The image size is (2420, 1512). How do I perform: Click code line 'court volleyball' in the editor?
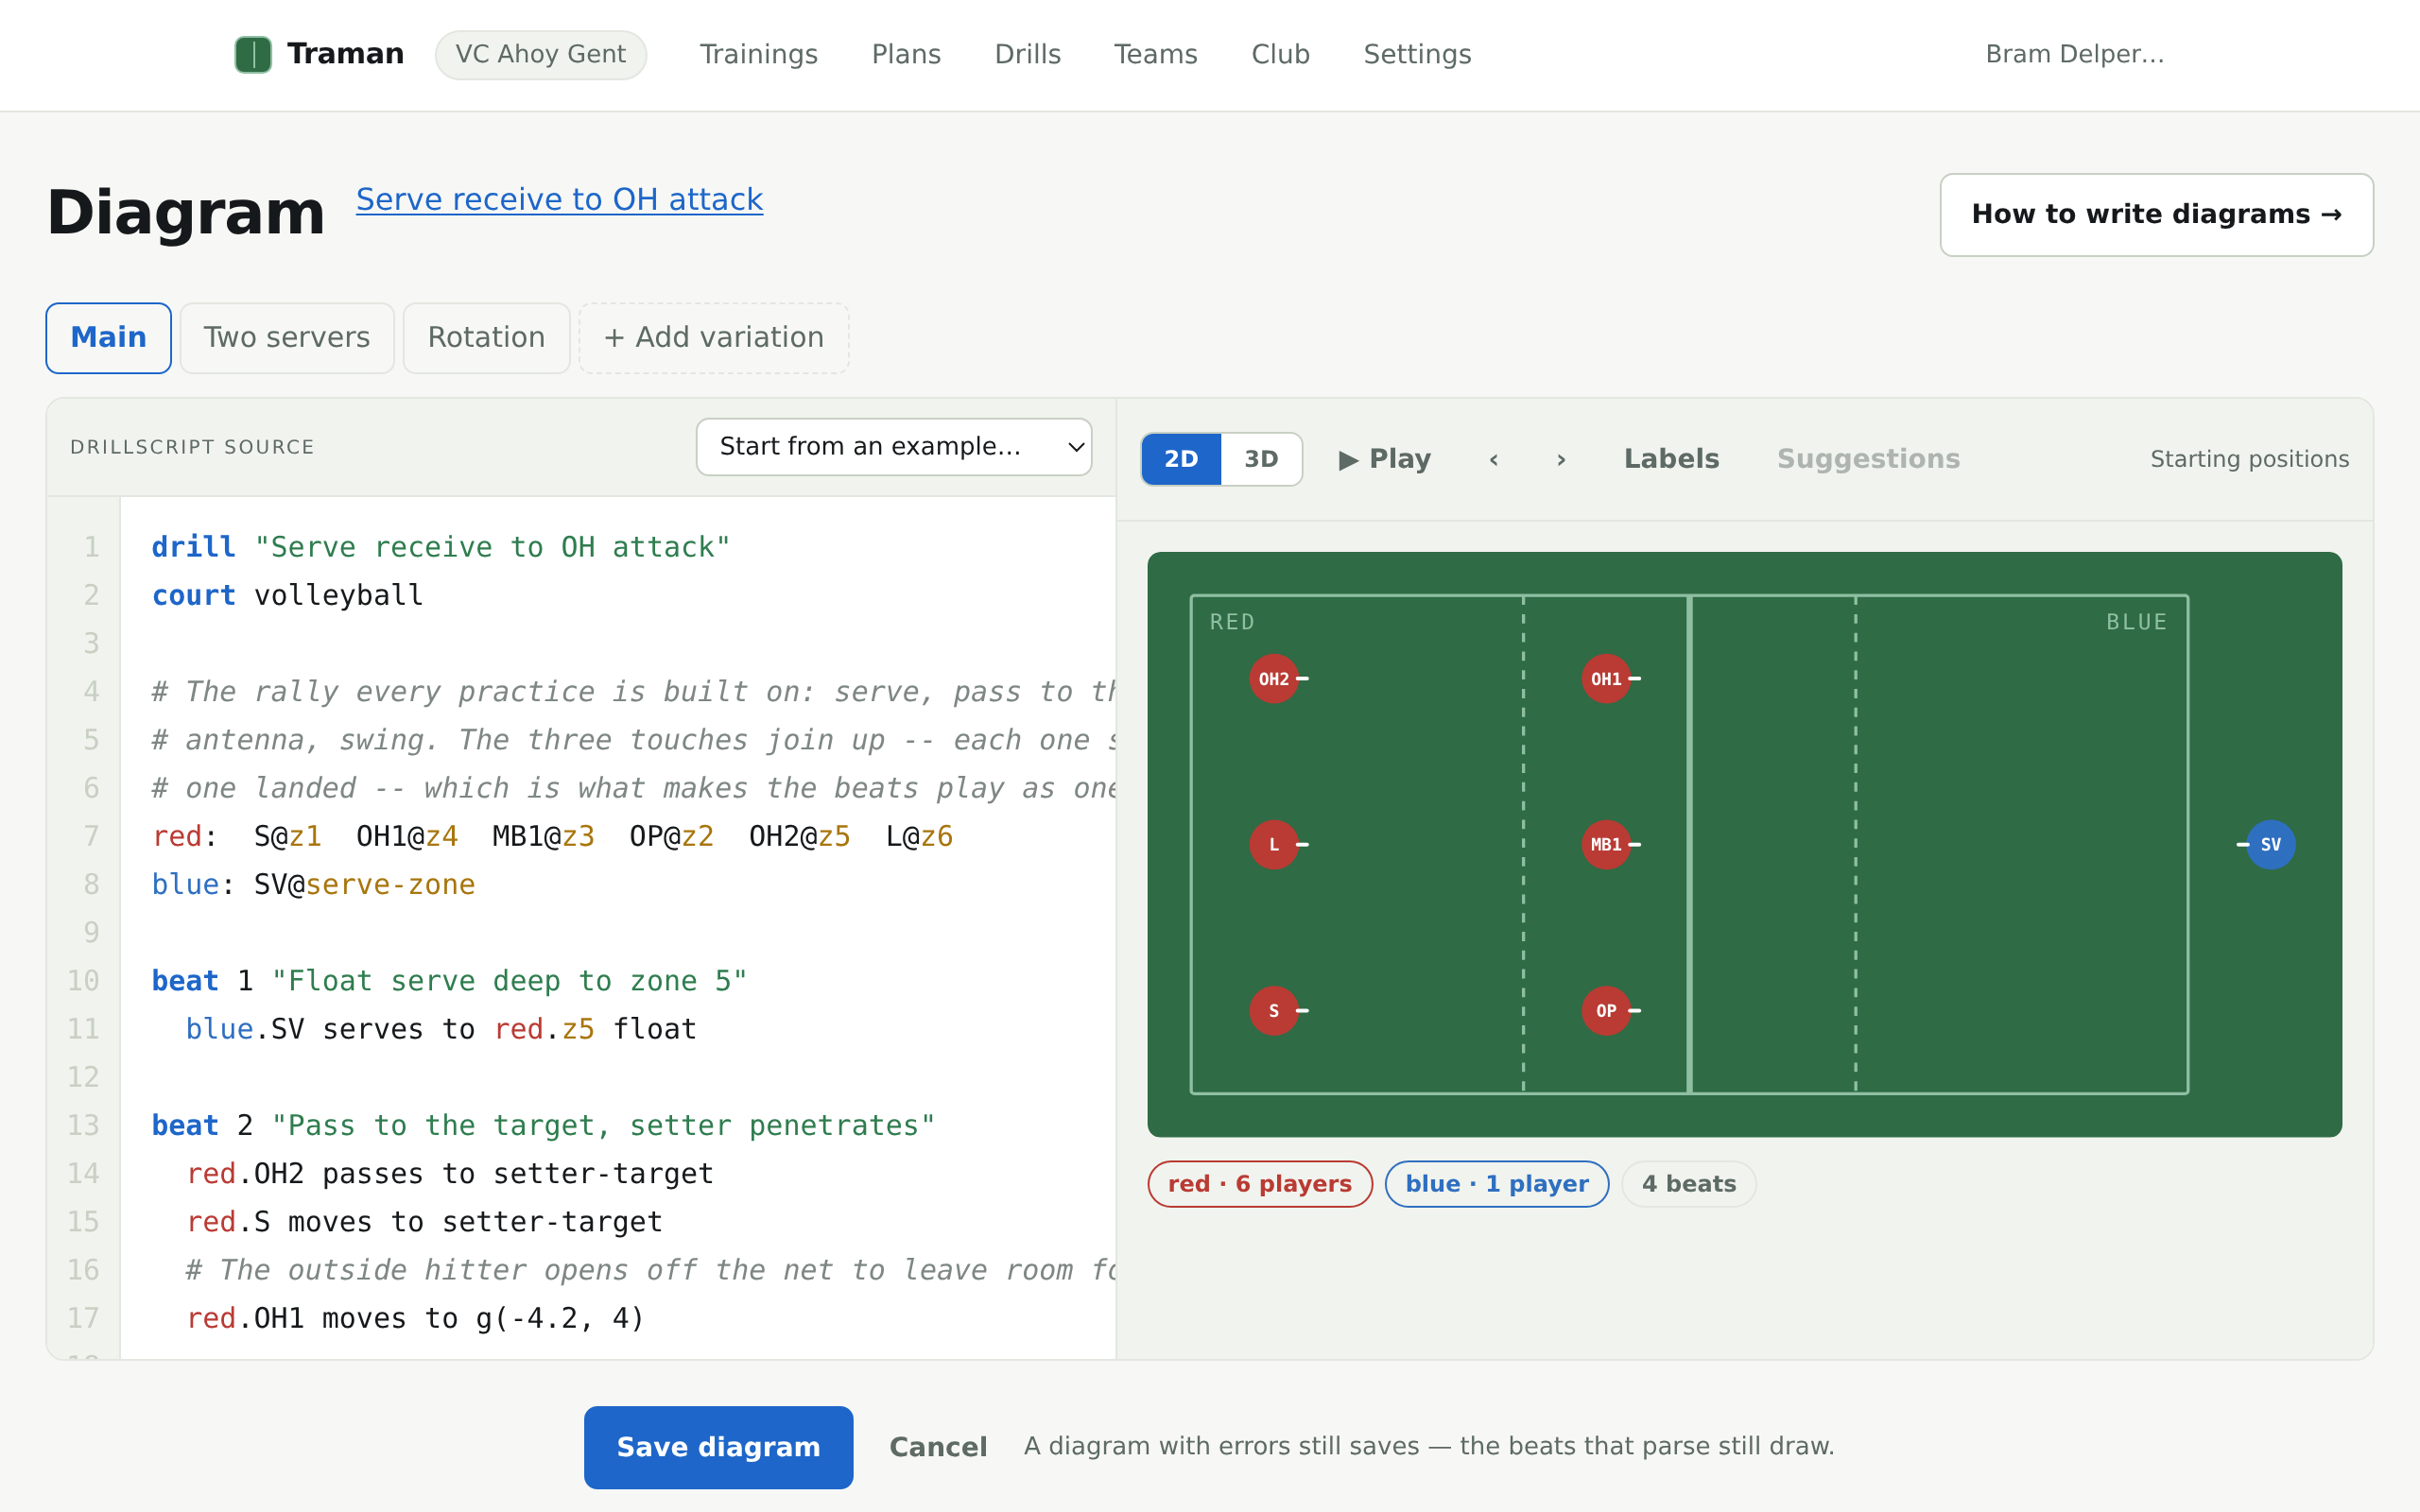click(287, 596)
